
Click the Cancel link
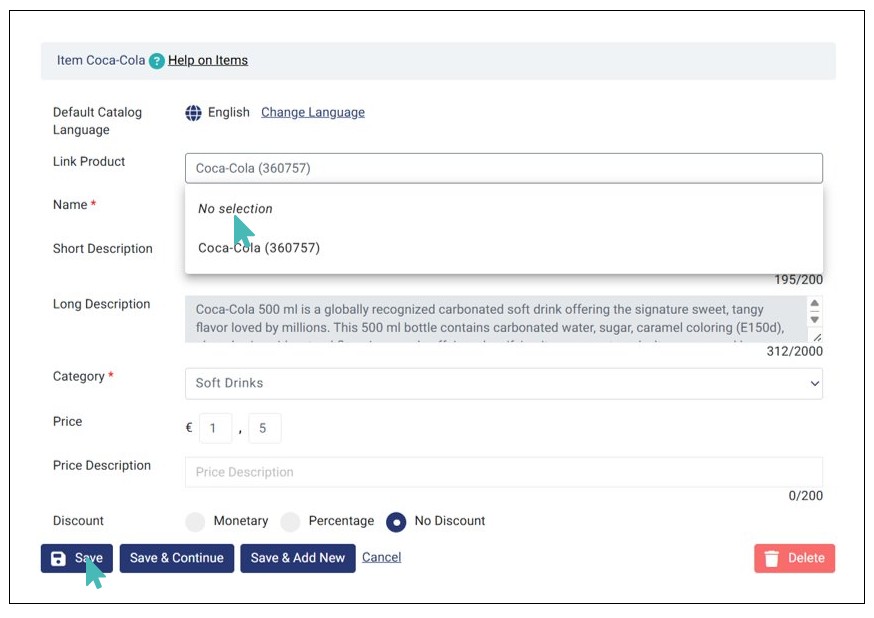381,557
